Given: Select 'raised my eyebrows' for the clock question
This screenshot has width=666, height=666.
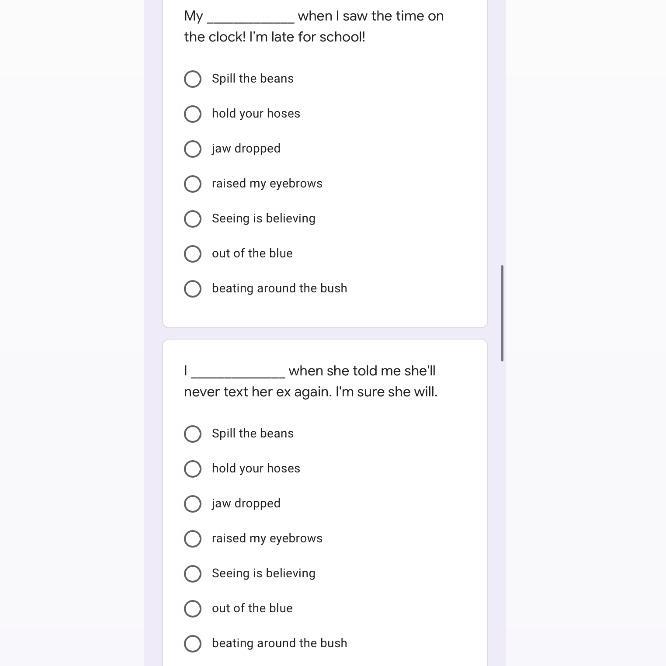Looking at the screenshot, I should click(193, 184).
